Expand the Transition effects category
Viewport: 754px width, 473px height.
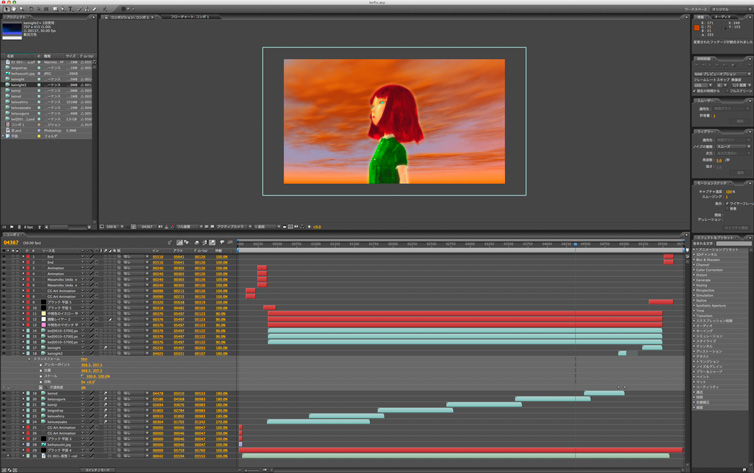coord(694,315)
